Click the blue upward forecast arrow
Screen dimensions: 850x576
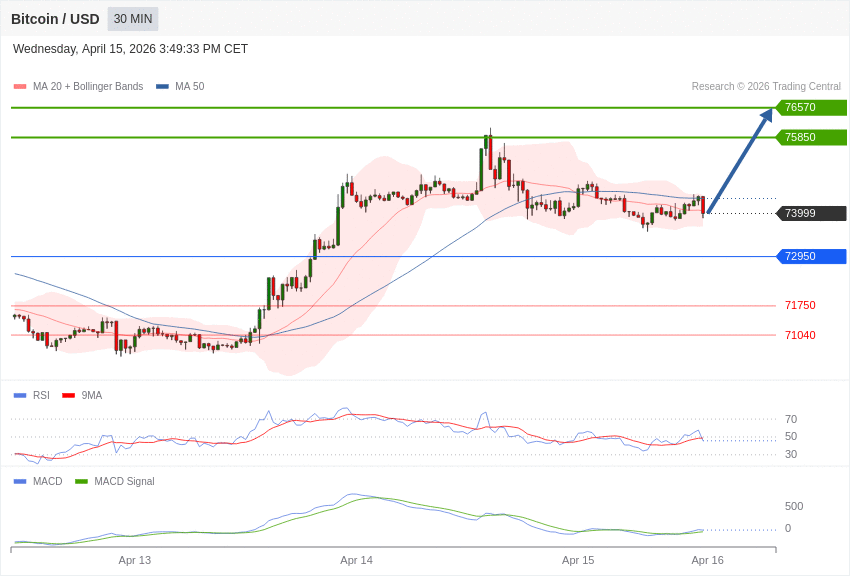tap(740, 160)
